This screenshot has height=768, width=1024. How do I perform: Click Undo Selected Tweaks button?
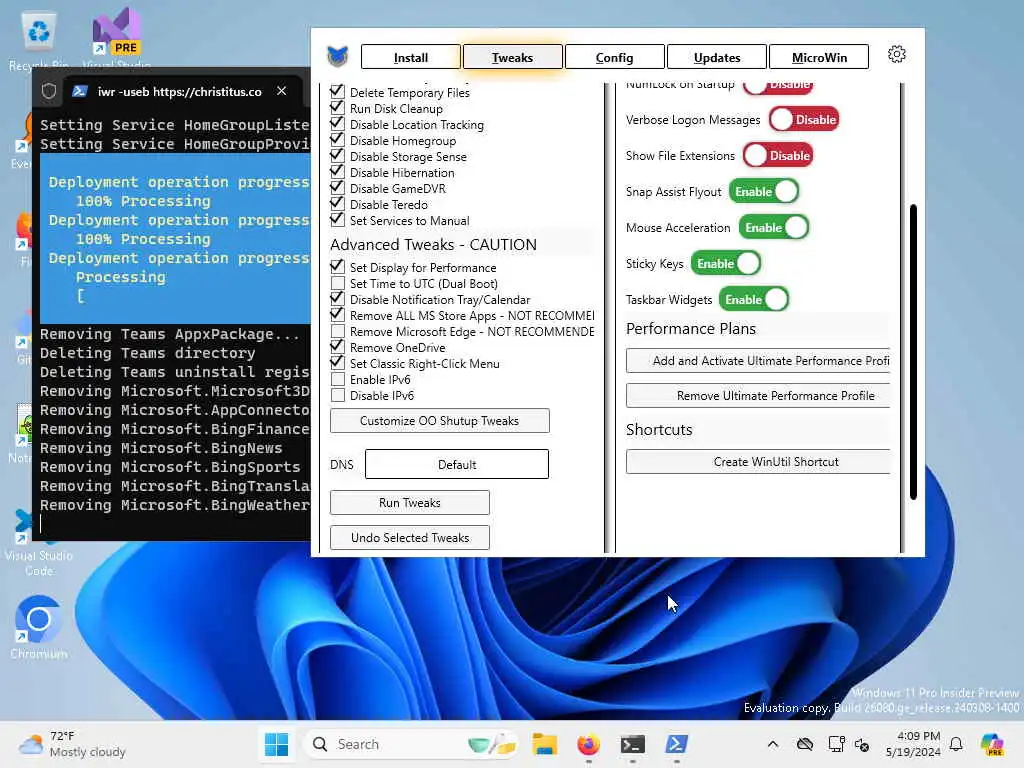tap(409, 537)
